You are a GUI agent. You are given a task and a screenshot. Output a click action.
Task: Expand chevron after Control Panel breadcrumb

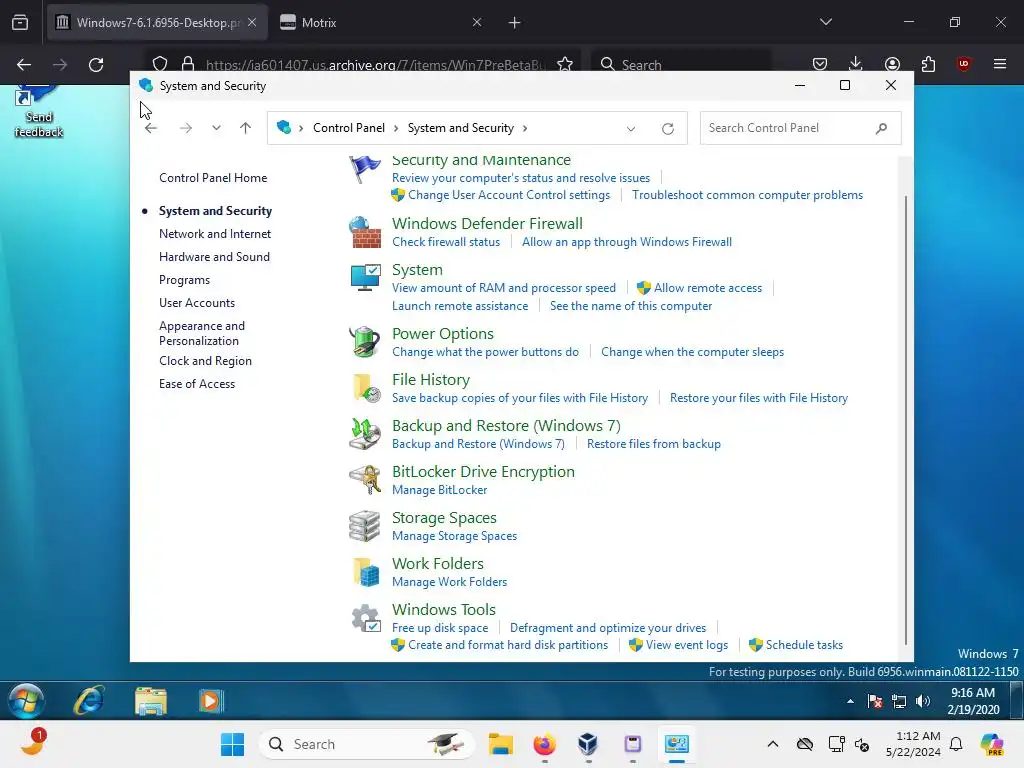[x=396, y=128]
